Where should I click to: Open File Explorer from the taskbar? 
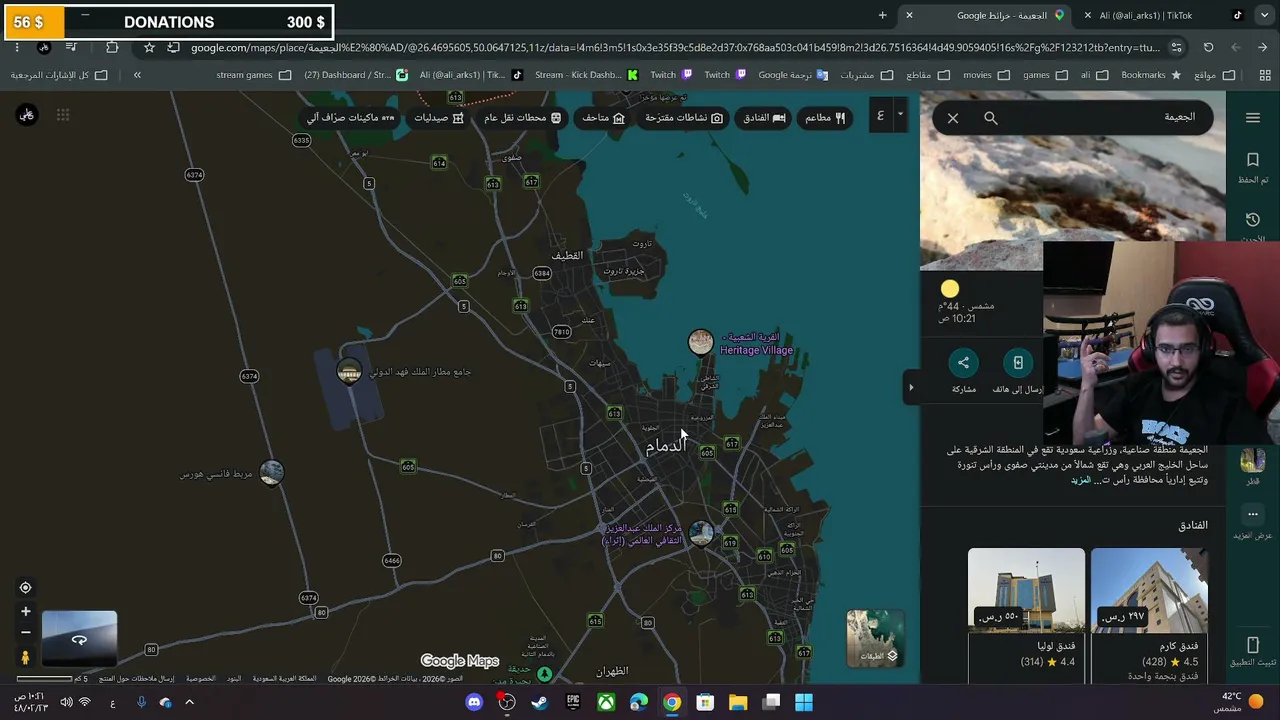tap(738, 702)
